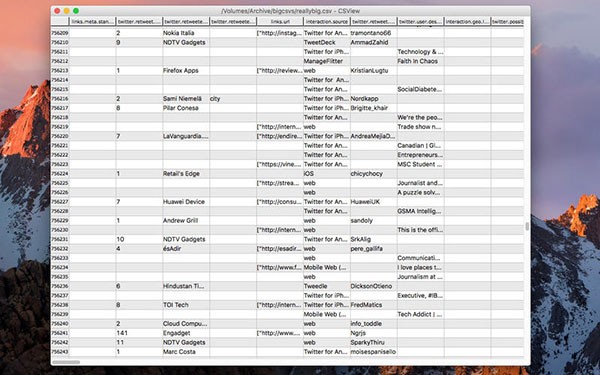Screen dimensions: 600x375
Task: Click the ManageFlitter cell
Action: (x=327, y=61)
